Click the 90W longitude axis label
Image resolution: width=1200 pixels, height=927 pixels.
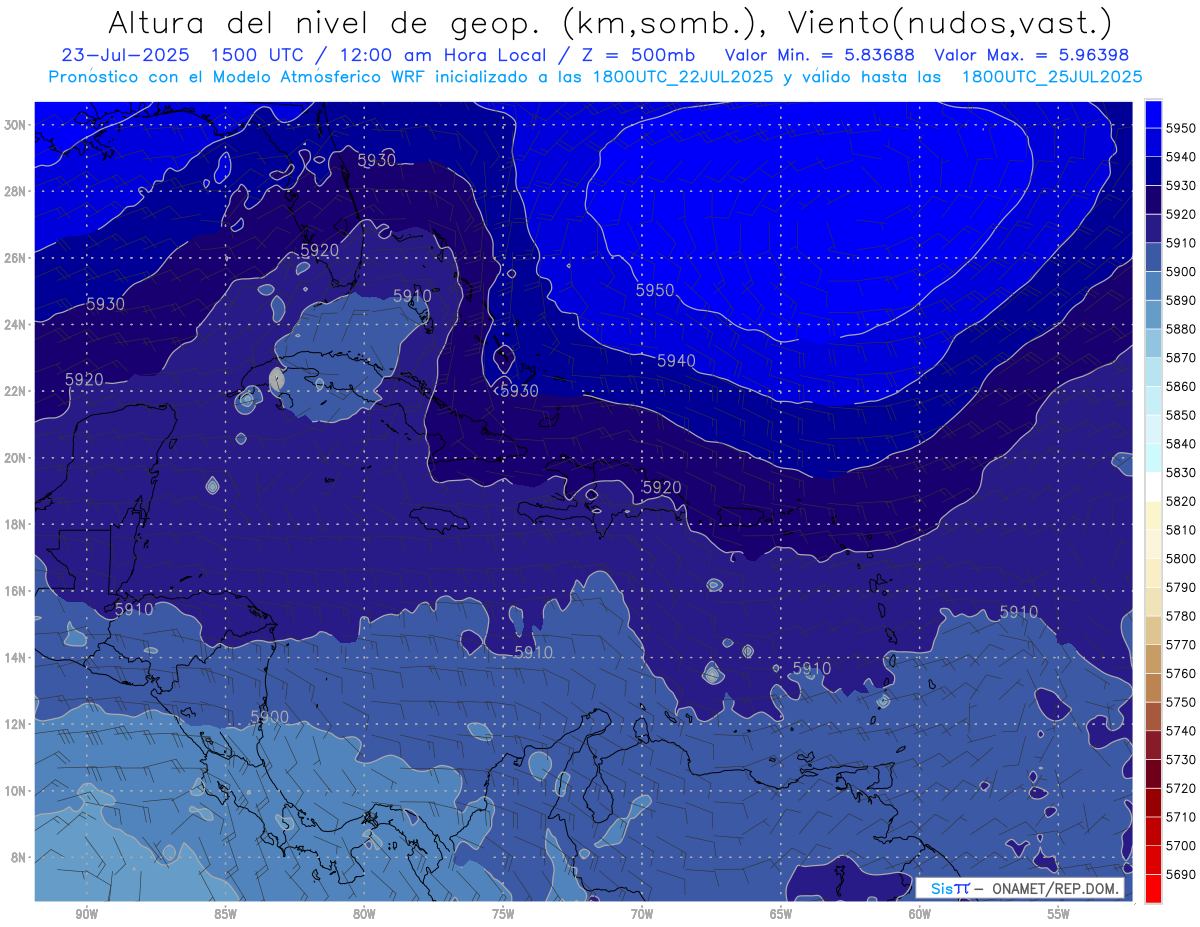click(x=86, y=913)
